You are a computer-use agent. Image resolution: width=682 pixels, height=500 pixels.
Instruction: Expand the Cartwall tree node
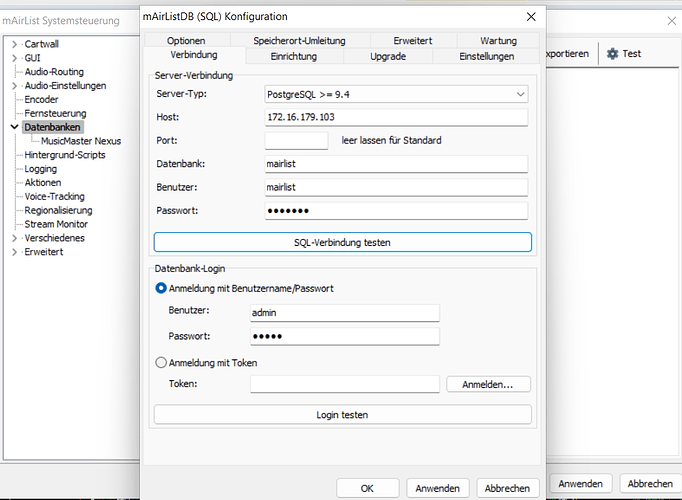point(14,44)
